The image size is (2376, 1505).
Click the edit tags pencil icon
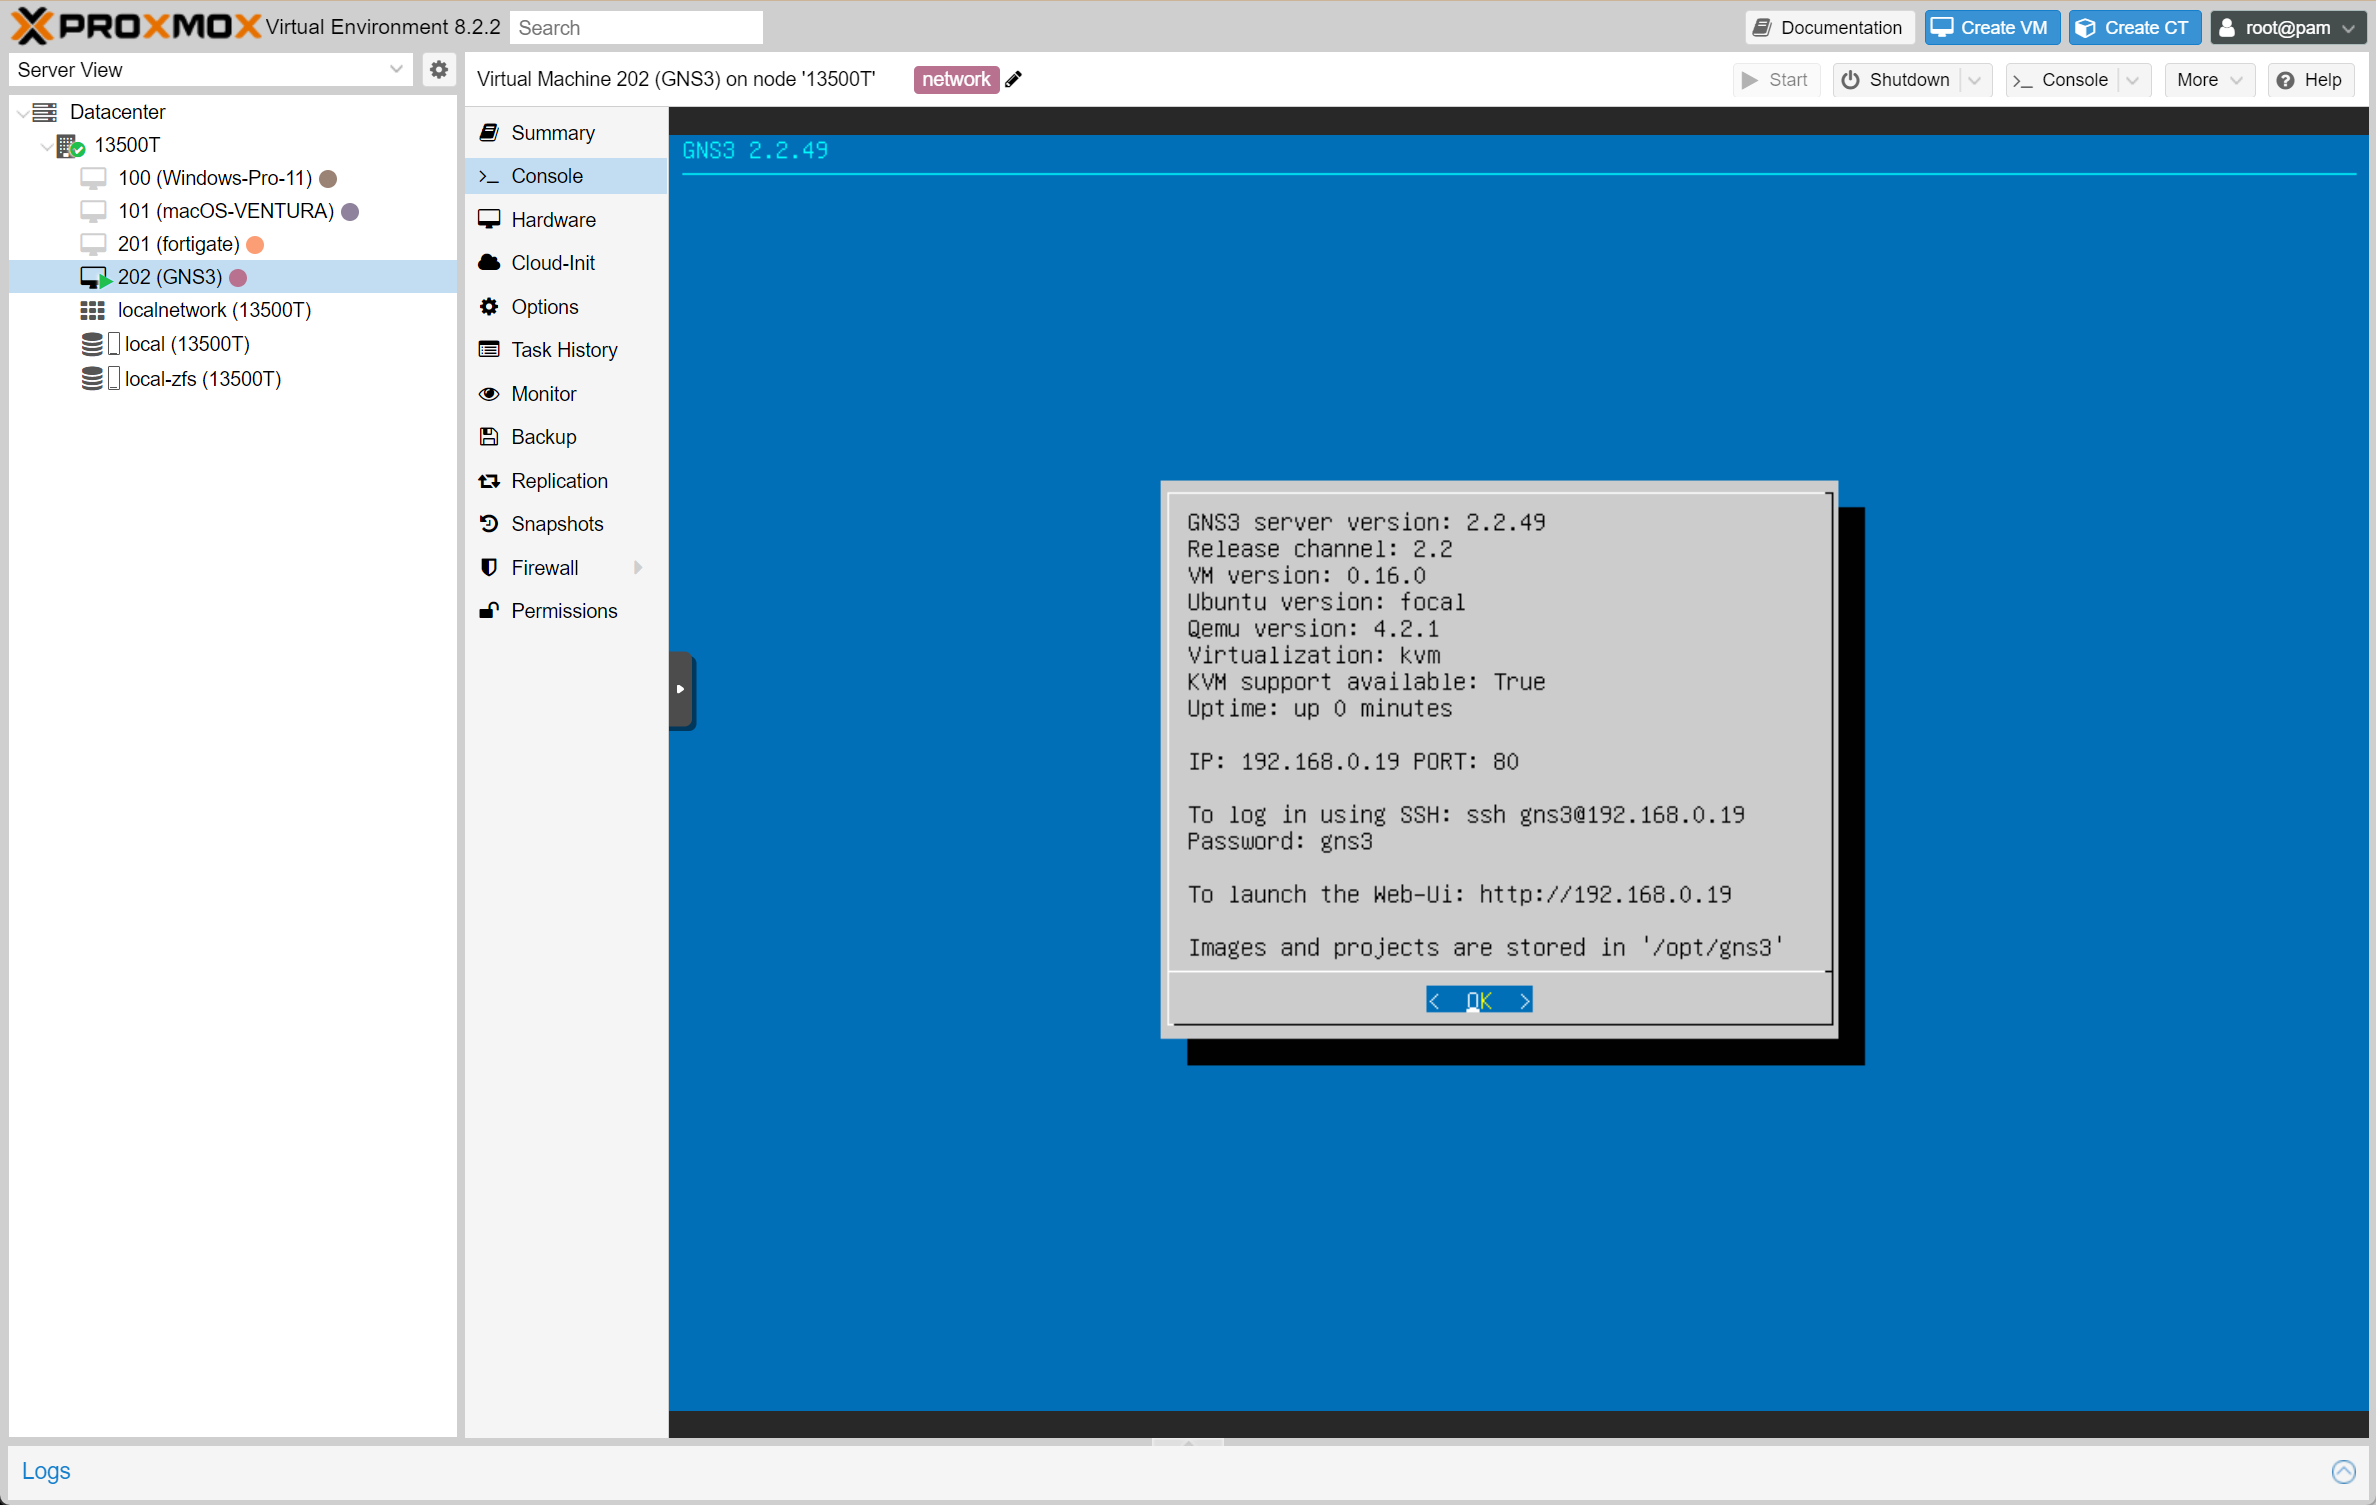(x=1014, y=80)
